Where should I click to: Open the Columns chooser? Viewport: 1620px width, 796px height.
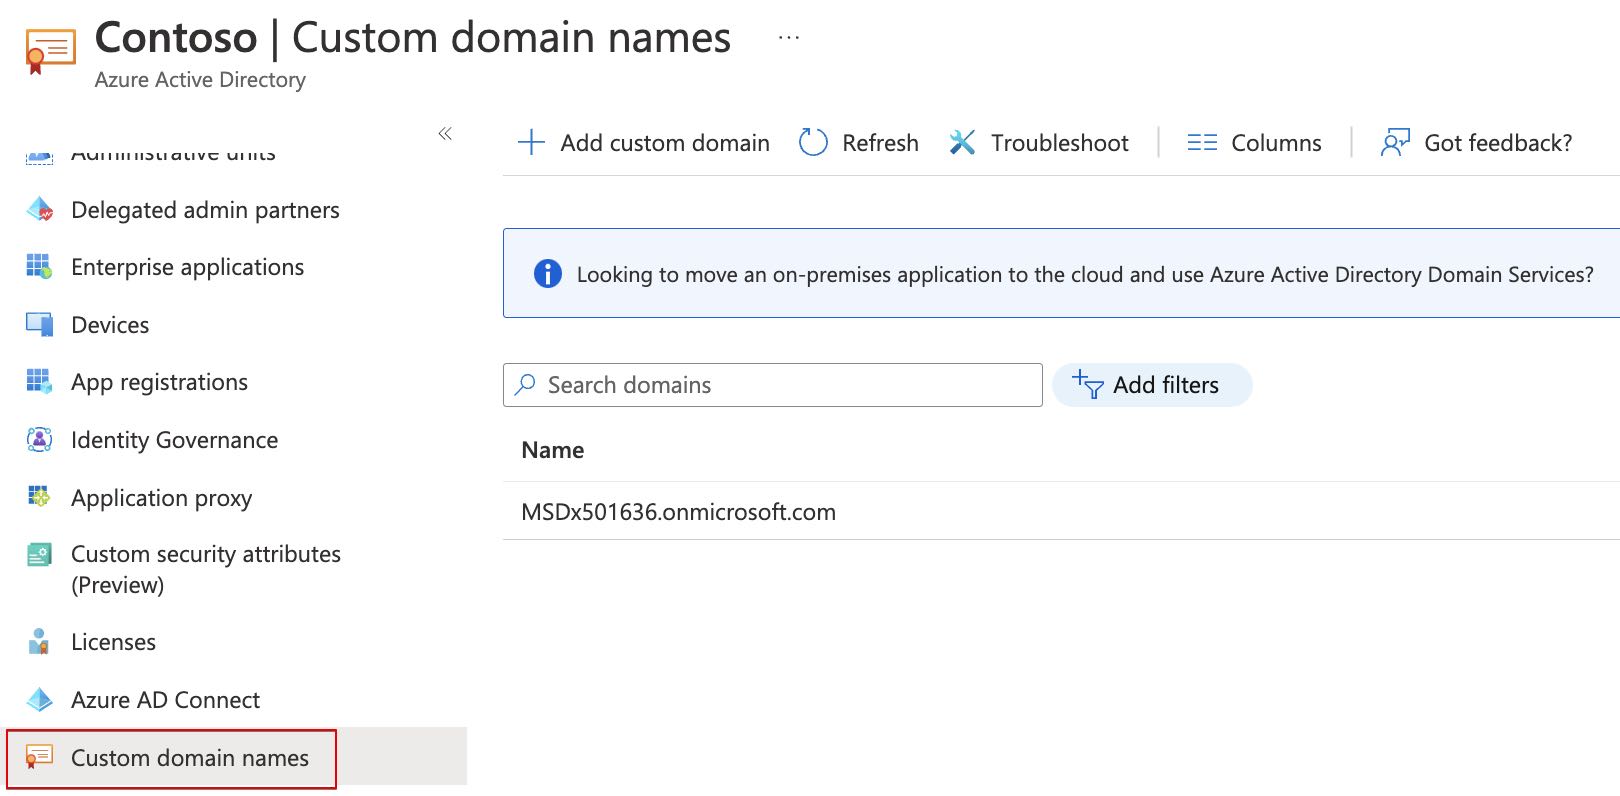(1254, 142)
